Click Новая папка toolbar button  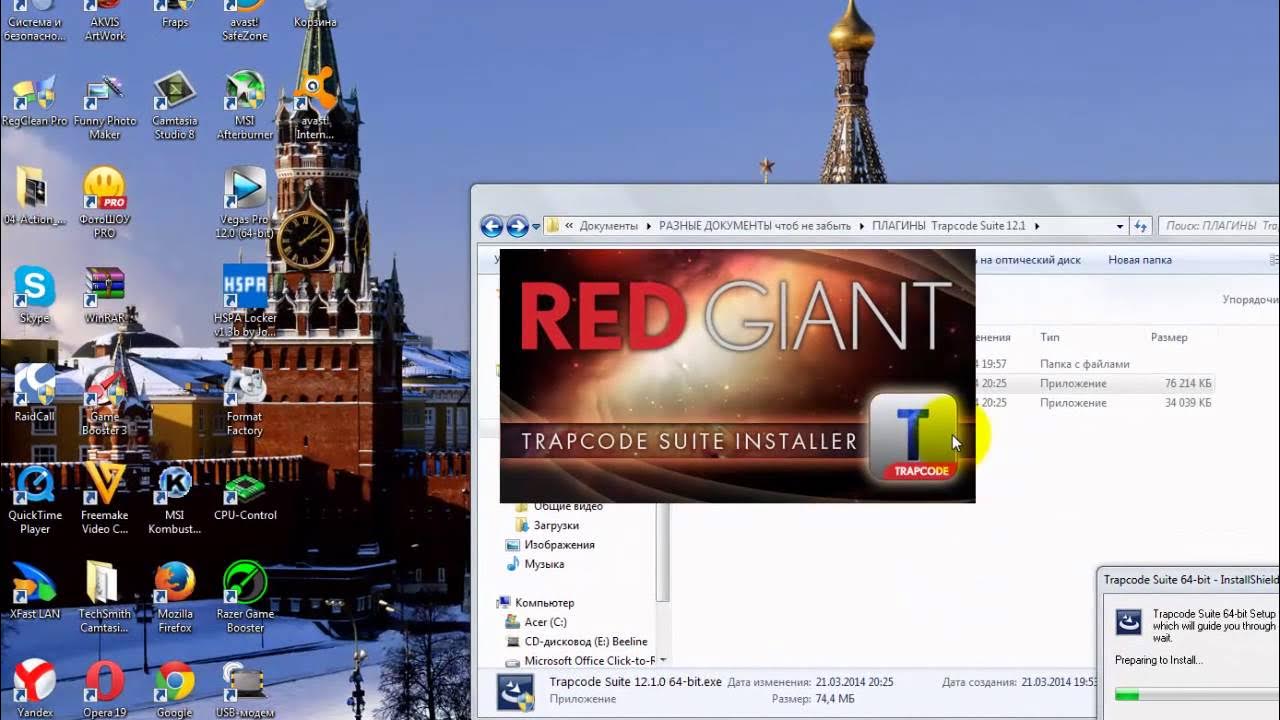click(x=1140, y=260)
